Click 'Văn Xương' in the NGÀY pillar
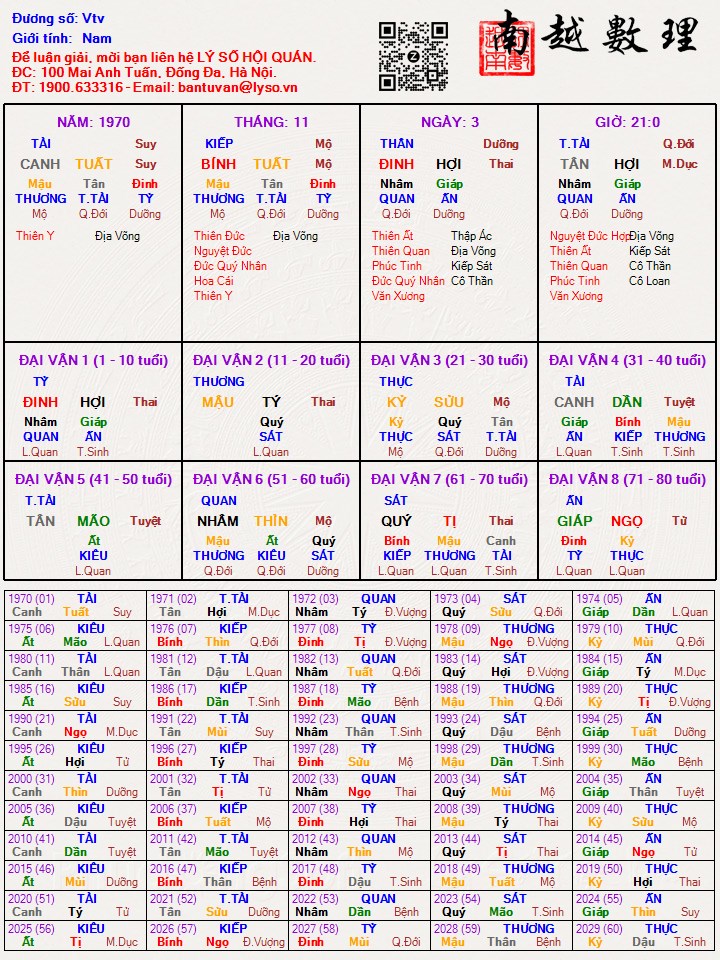 398,296
